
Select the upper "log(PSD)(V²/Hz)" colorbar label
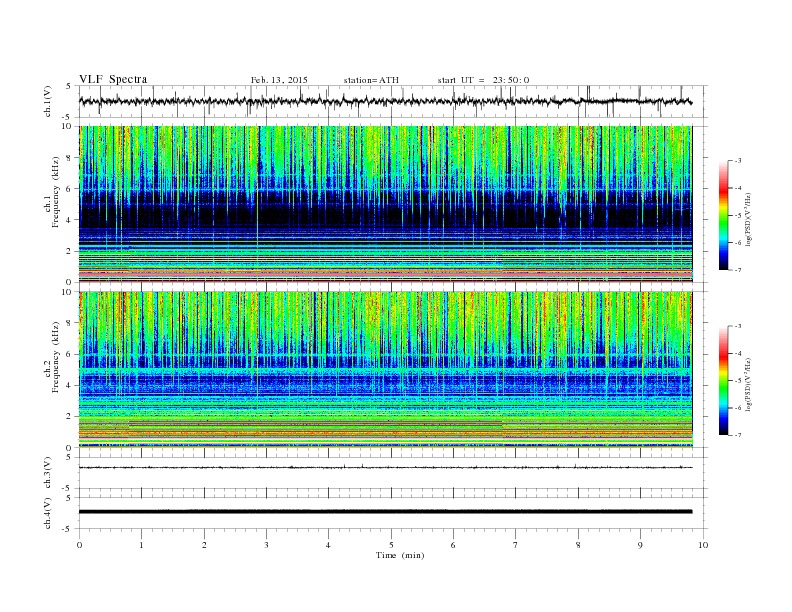click(x=748, y=219)
